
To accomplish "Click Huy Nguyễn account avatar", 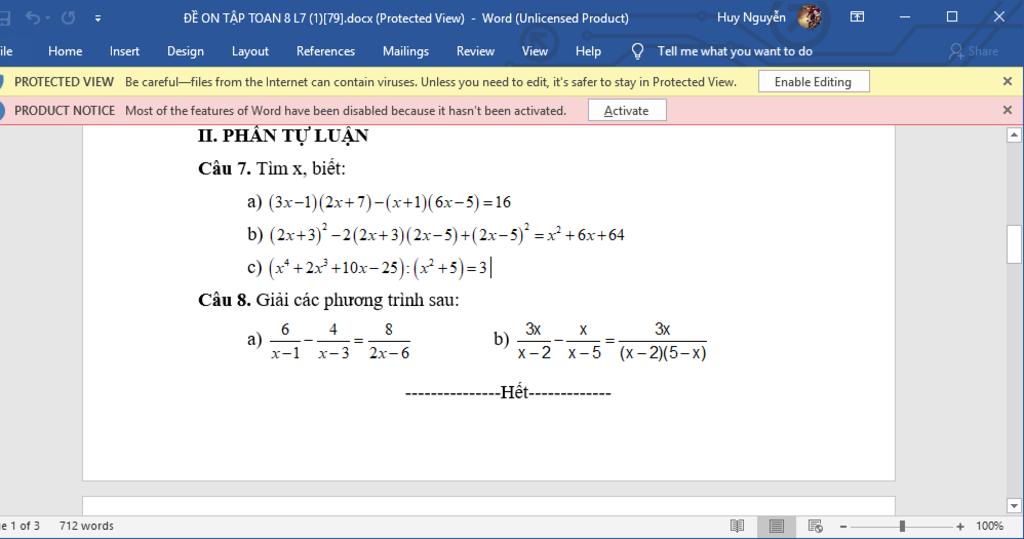I will [810, 17].
